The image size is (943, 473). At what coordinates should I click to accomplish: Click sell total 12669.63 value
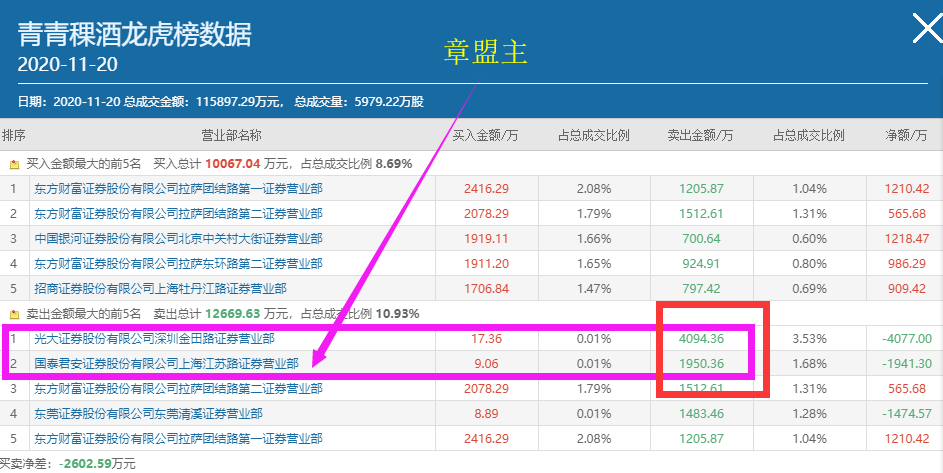[x=232, y=314]
